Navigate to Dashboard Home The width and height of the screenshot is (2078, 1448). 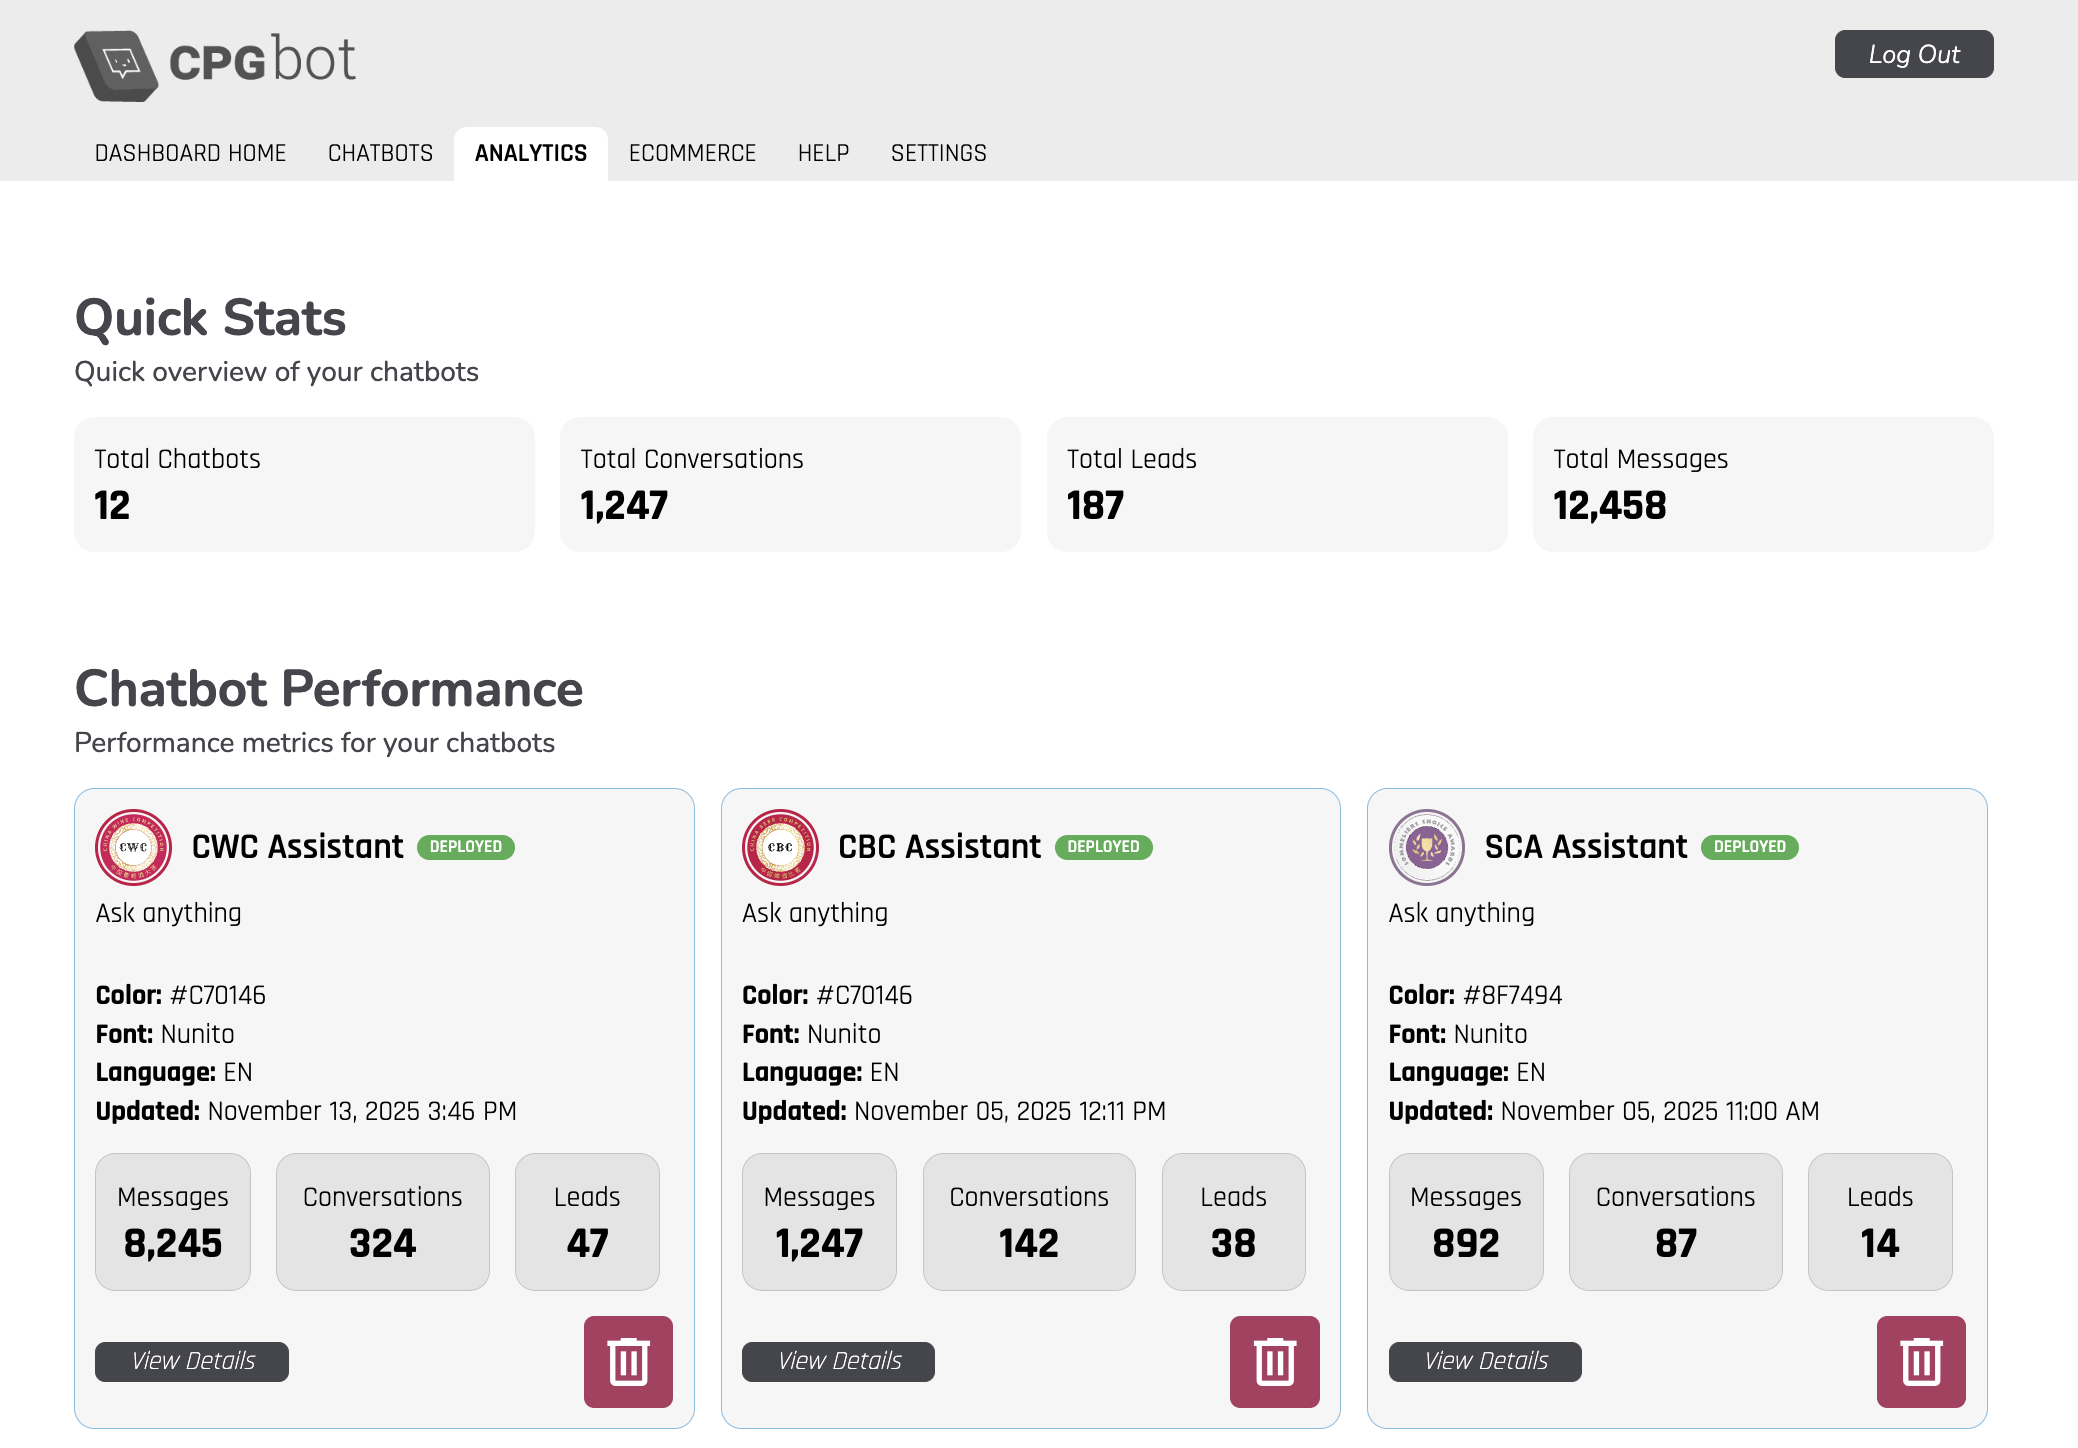coord(191,153)
